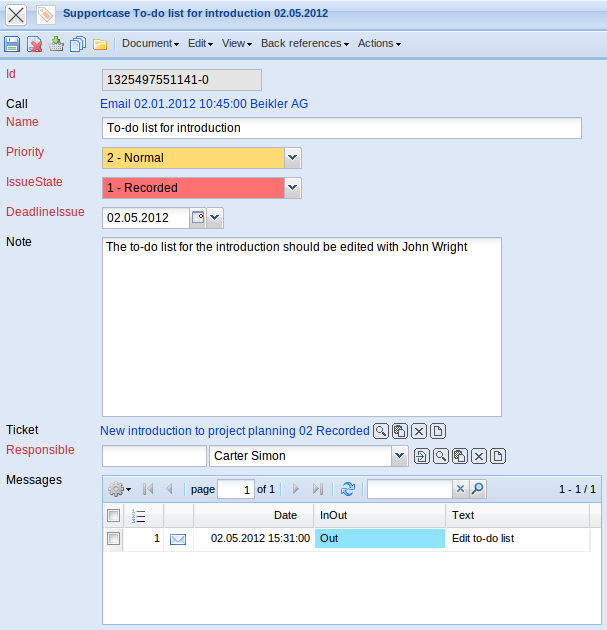
Task: Click the search magnifier icon beside Ticket link
Action: coord(381,431)
